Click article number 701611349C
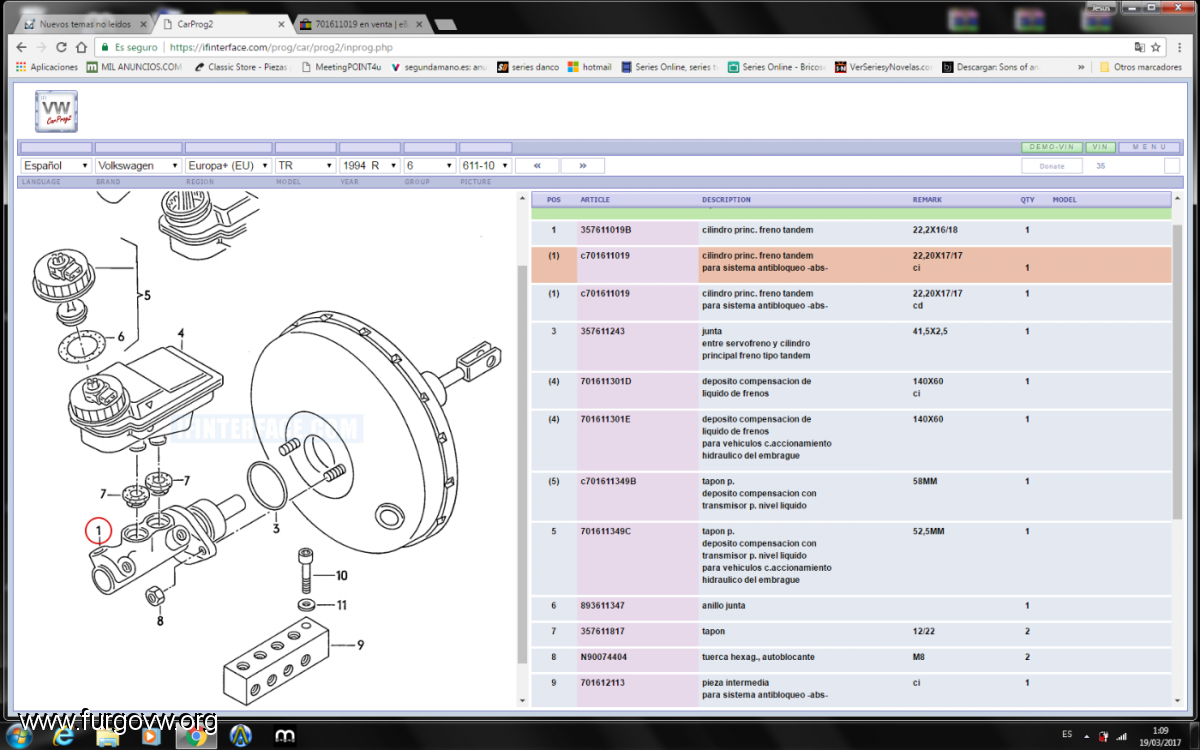The image size is (1200, 750). (x=605, y=531)
